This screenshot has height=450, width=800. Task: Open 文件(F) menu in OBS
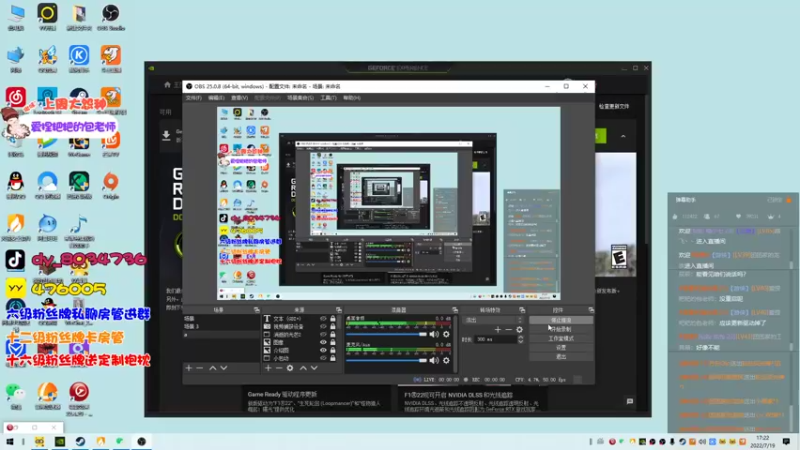pos(193,97)
